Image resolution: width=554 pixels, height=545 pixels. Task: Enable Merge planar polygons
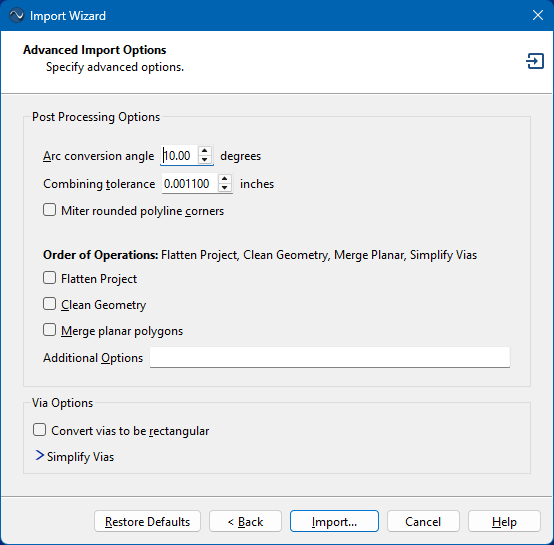tap(49, 330)
